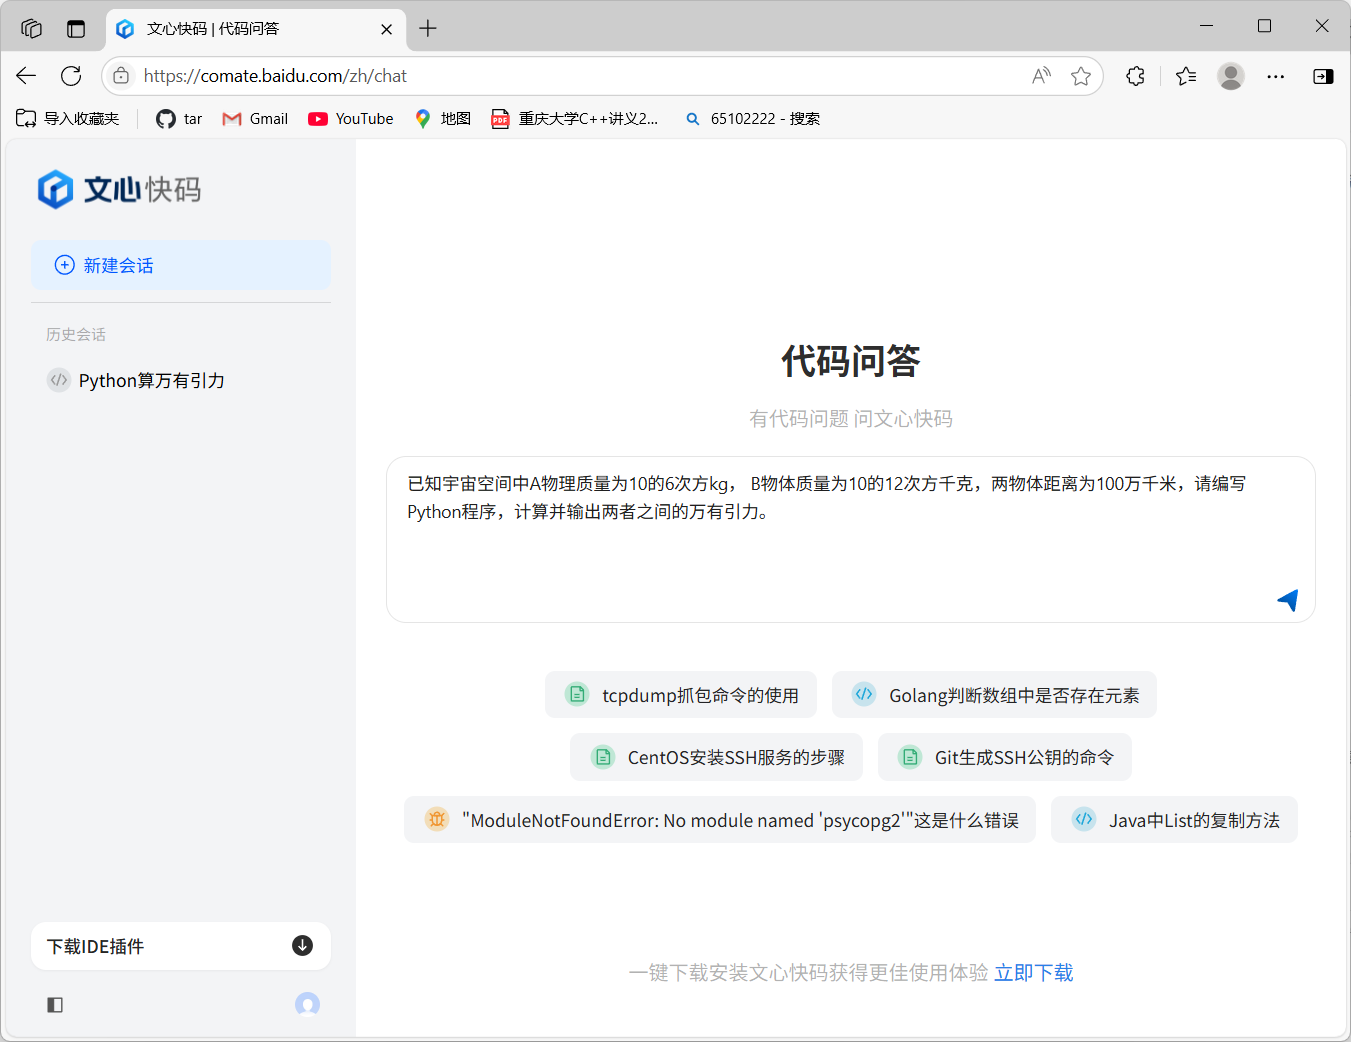Screen dimensions: 1351x1042
Task: Open the browser extensions puzzle icon
Action: [x=1135, y=76]
